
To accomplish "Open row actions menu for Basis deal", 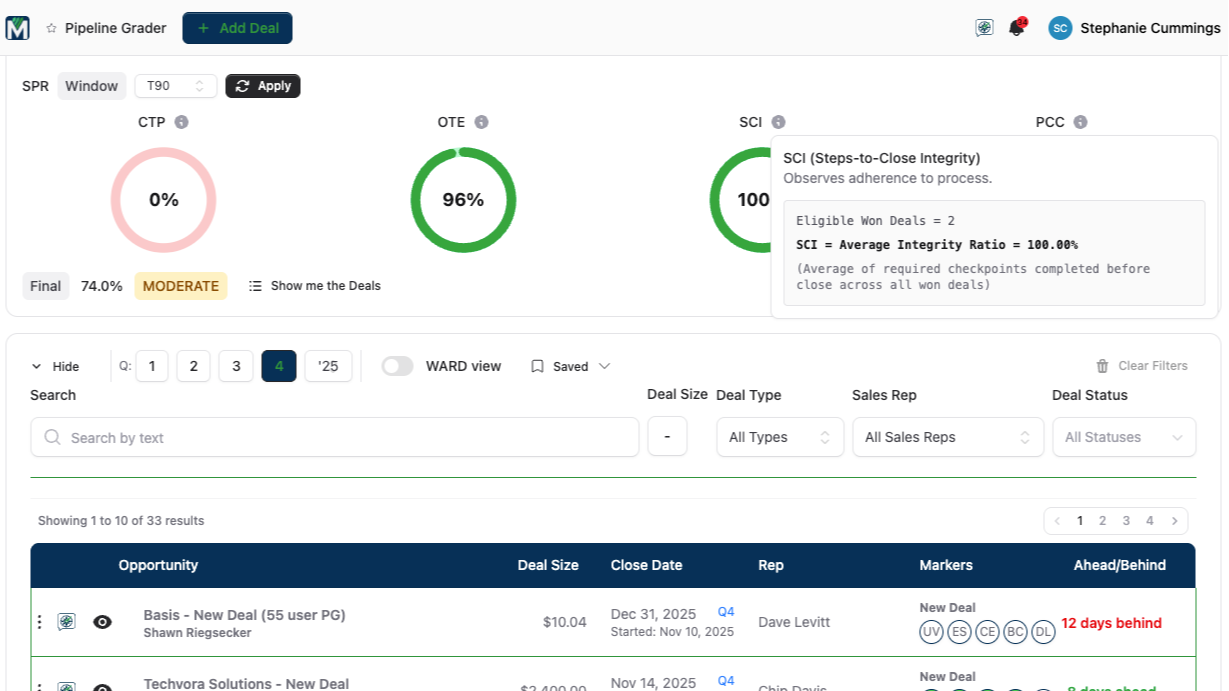I will 39,622.
